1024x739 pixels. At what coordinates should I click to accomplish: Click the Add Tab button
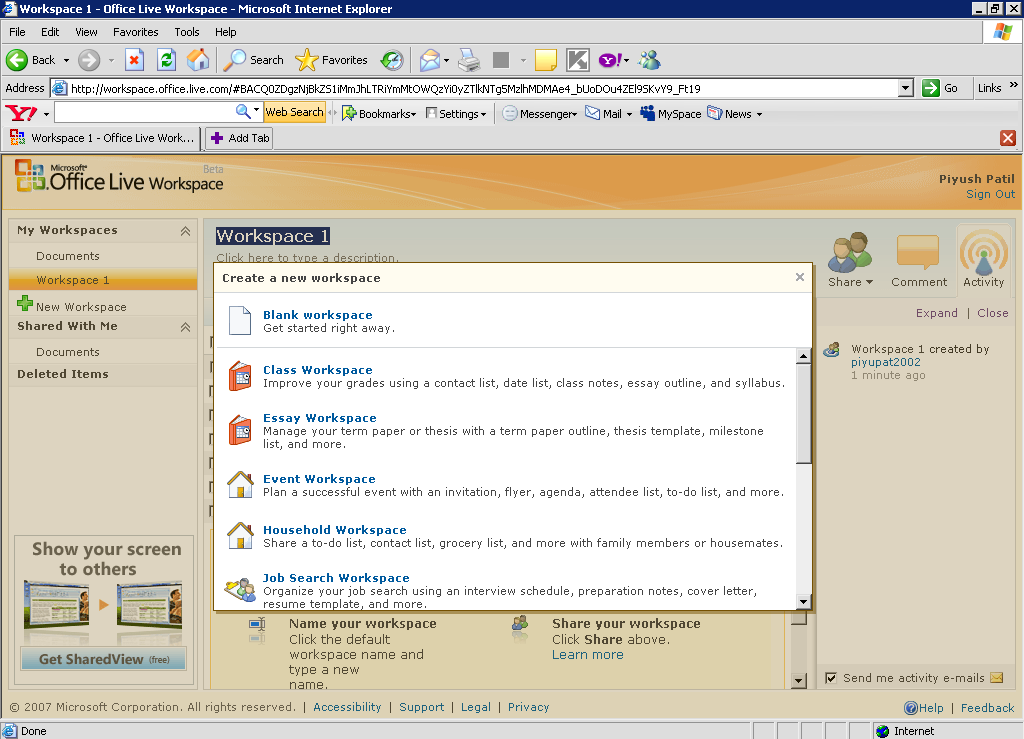pyautogui.click(x=239, y=138)
